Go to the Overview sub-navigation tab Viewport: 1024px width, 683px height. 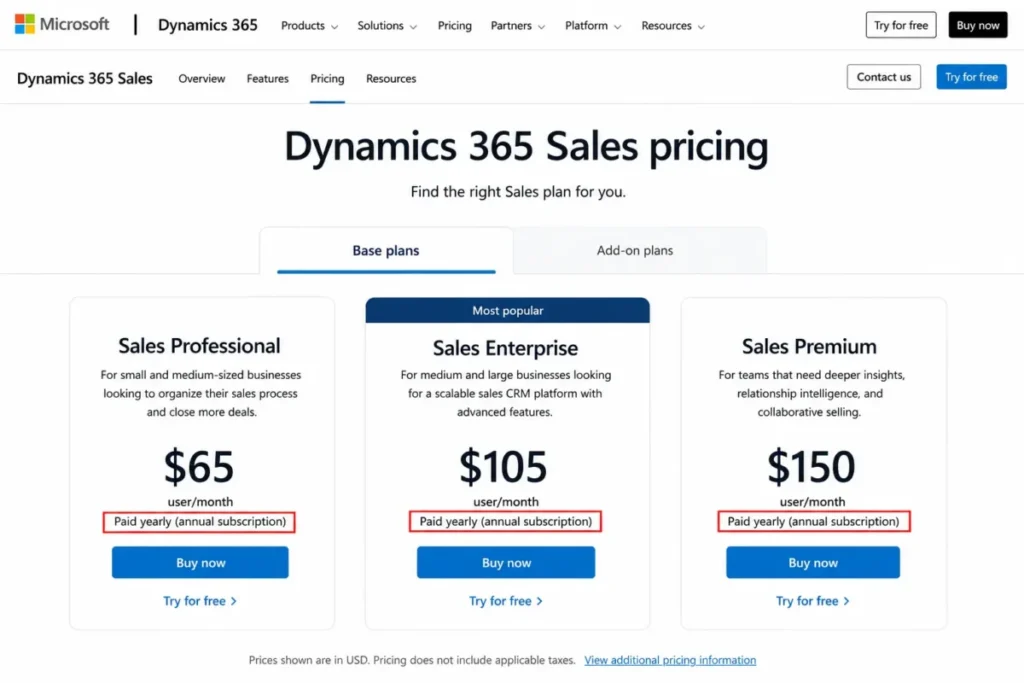pos(202,78)
